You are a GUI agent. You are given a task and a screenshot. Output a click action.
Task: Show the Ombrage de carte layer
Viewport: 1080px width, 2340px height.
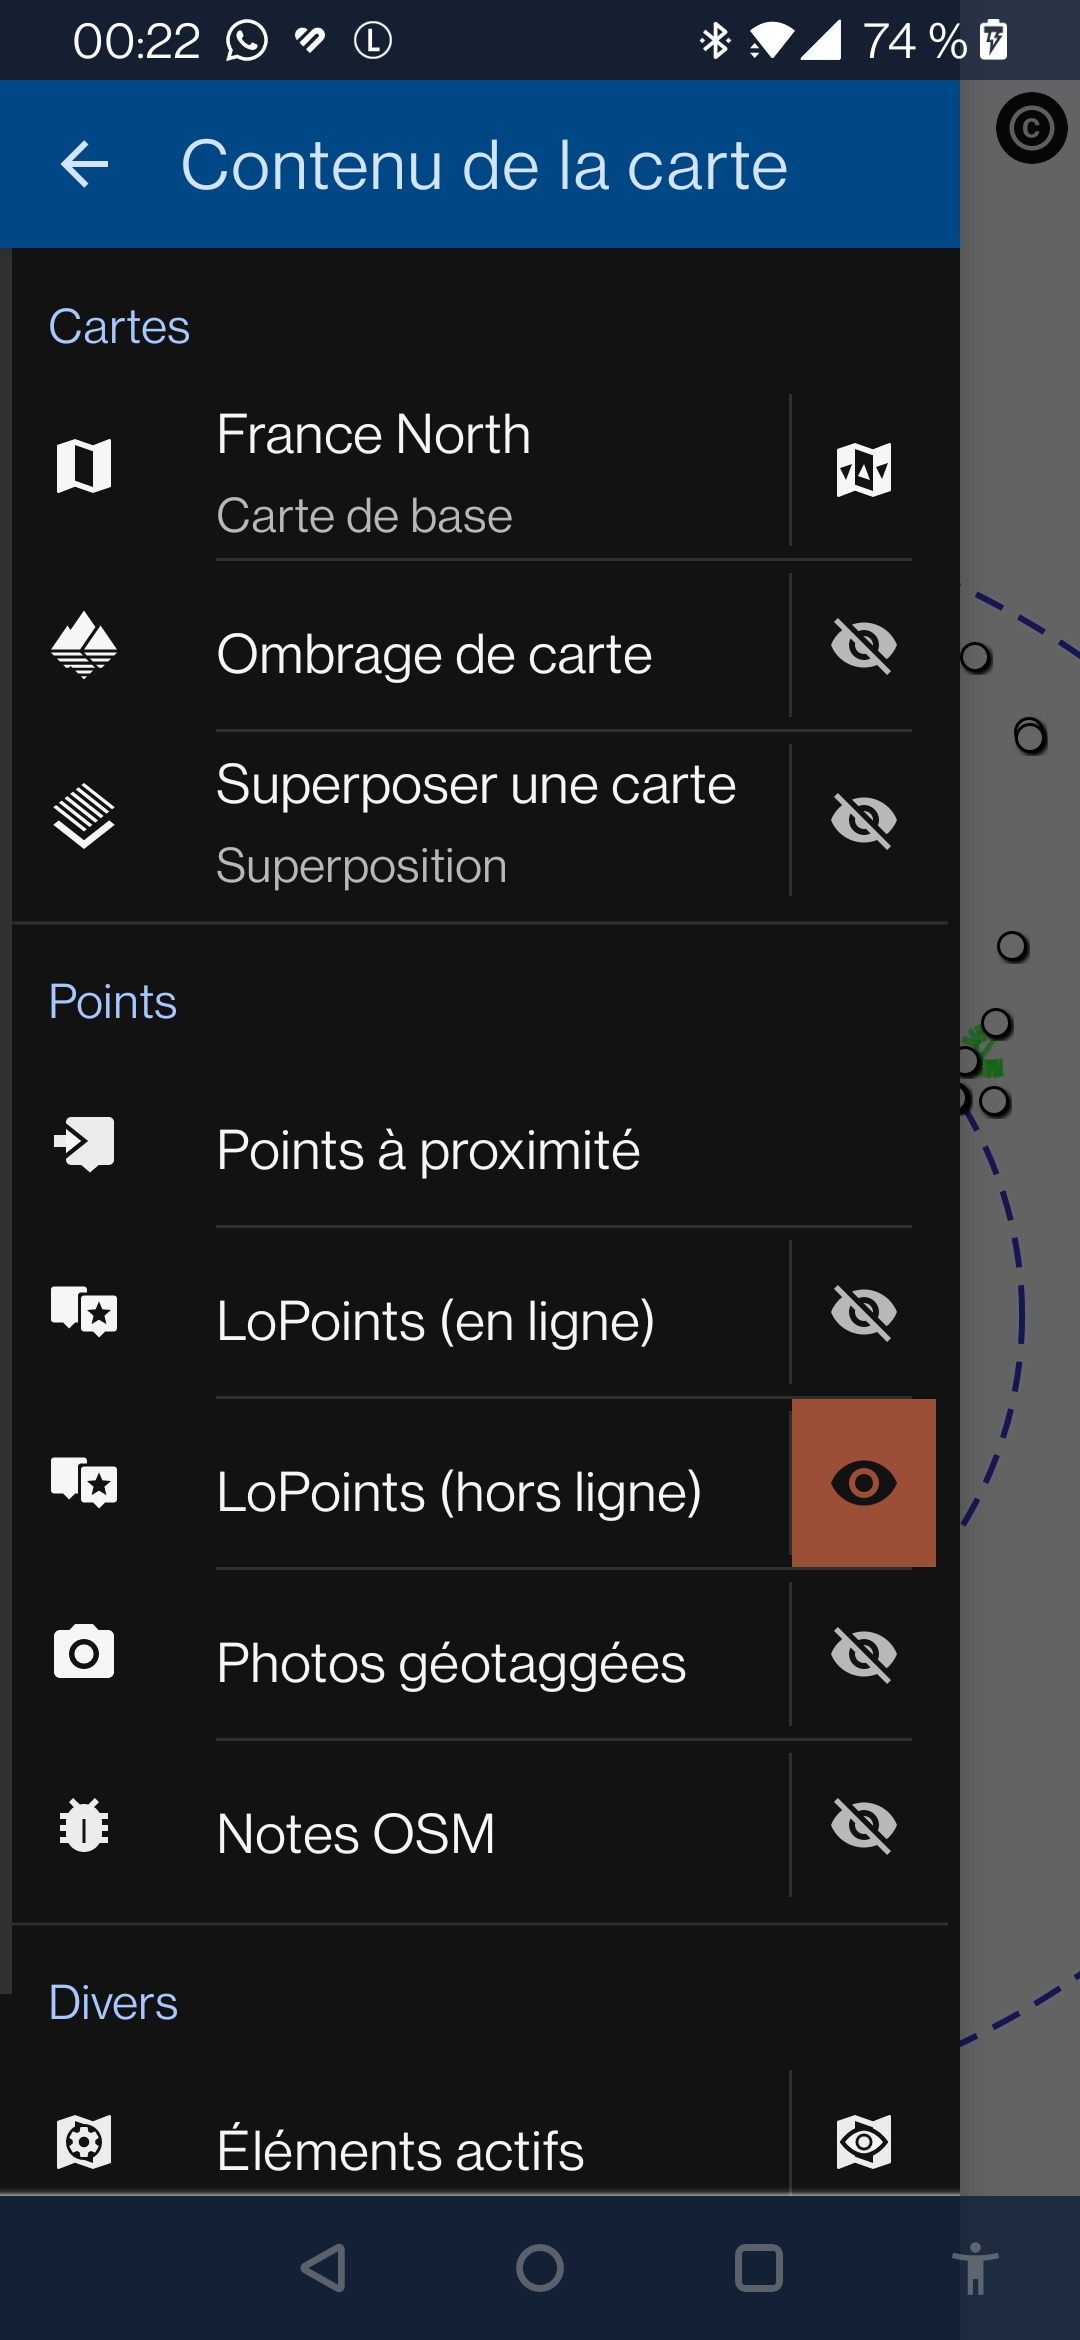click(x=863, y=646)
